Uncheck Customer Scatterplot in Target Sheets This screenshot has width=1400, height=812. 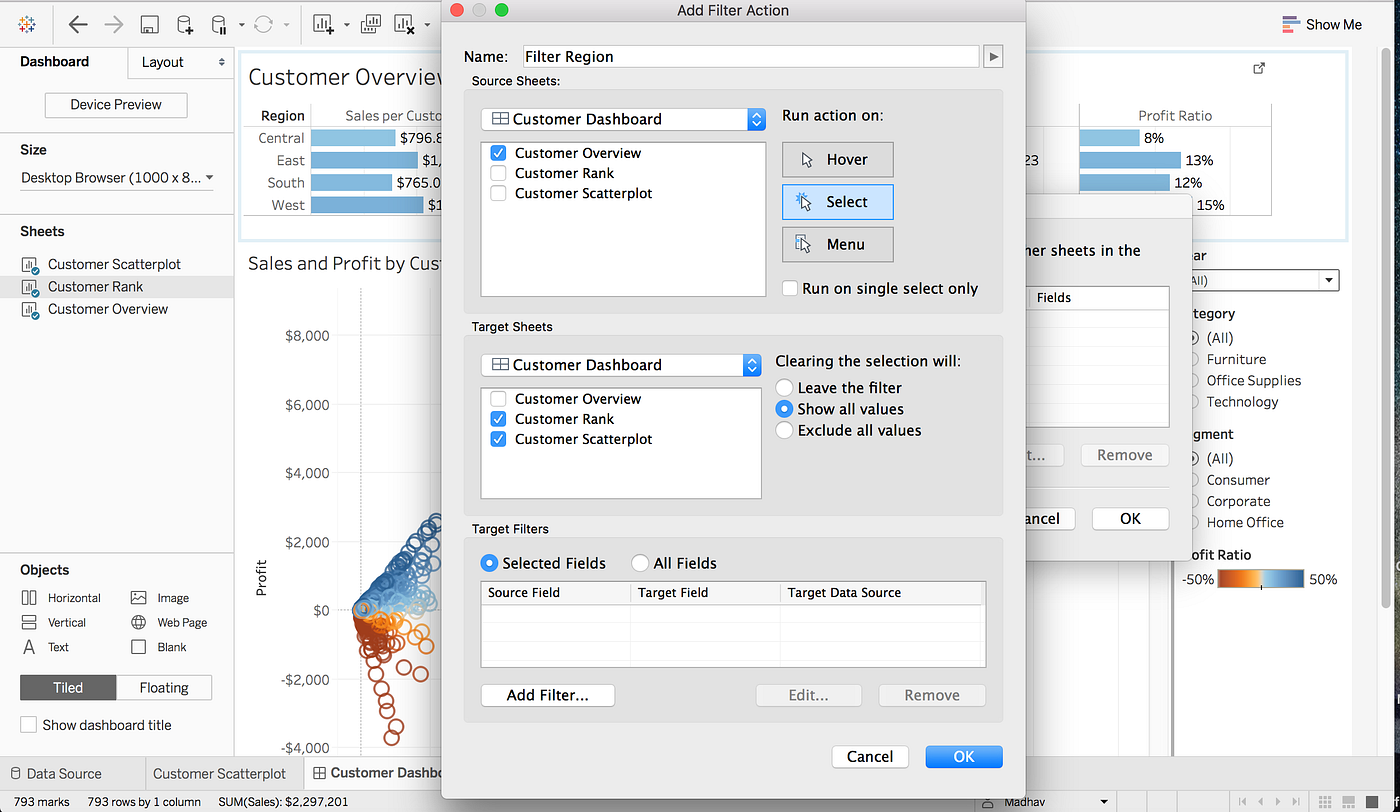pos(498,439)
